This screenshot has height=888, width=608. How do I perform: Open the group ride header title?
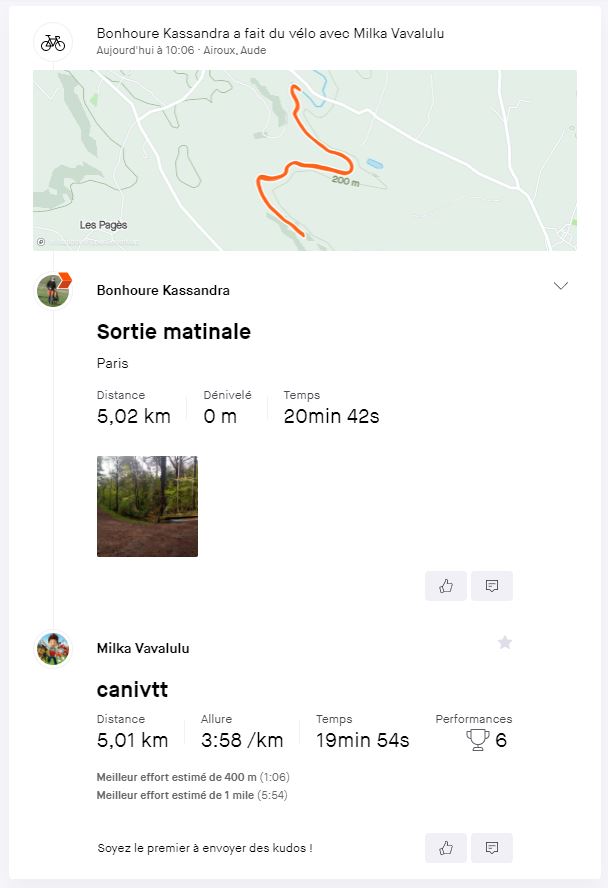click(270, 33)
